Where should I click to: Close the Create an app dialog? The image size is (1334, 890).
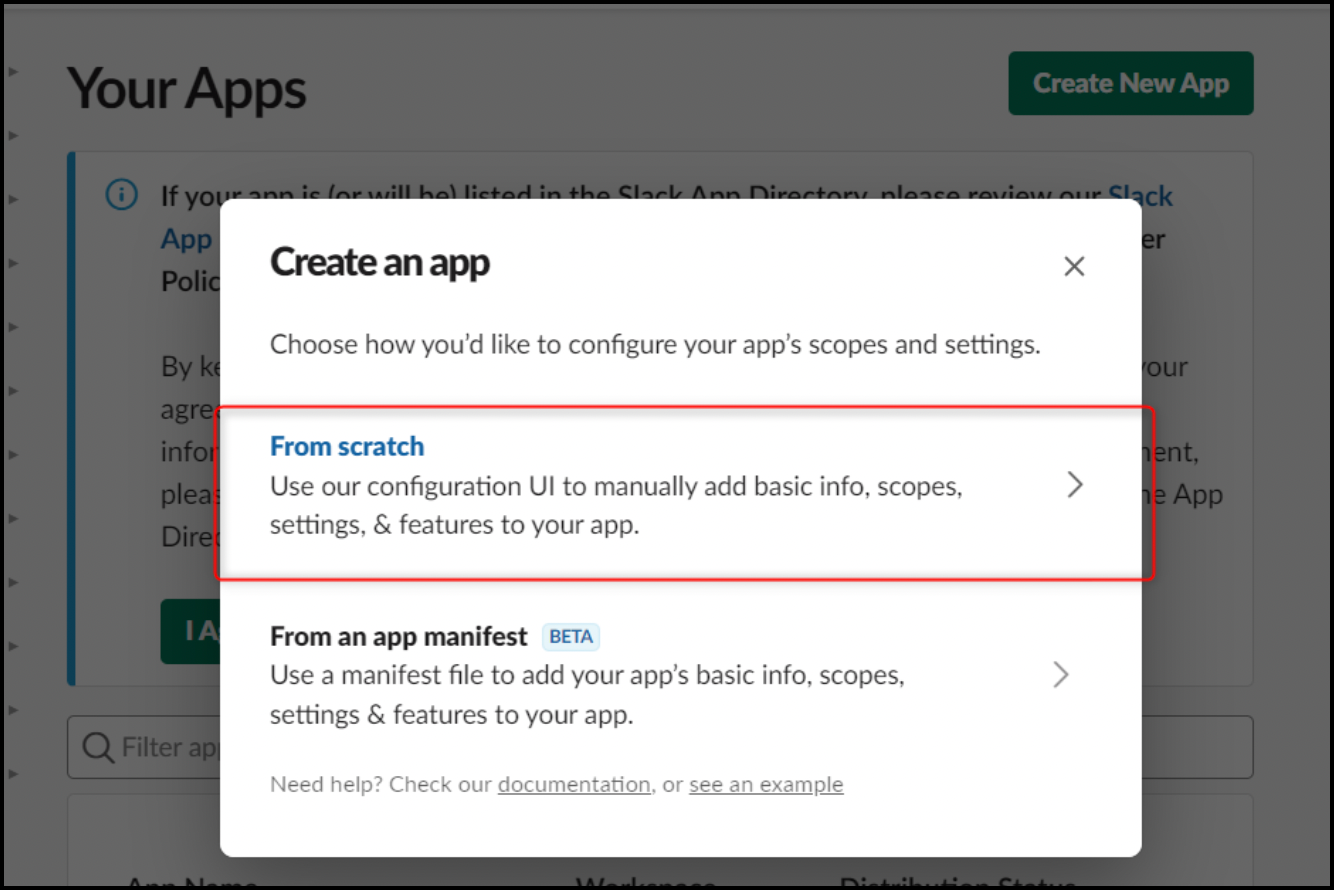click(1074, 266)
